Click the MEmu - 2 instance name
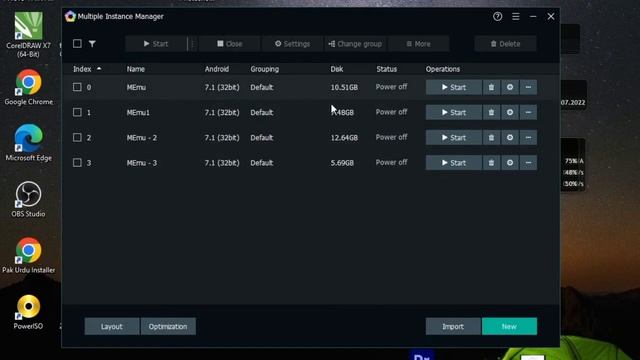This screenshot has height=360, width=640. pos(142,138)
